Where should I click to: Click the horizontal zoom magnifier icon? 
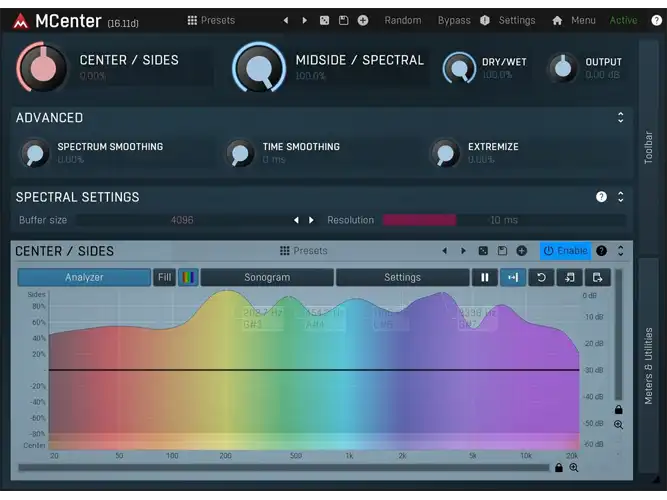(574, 468)
